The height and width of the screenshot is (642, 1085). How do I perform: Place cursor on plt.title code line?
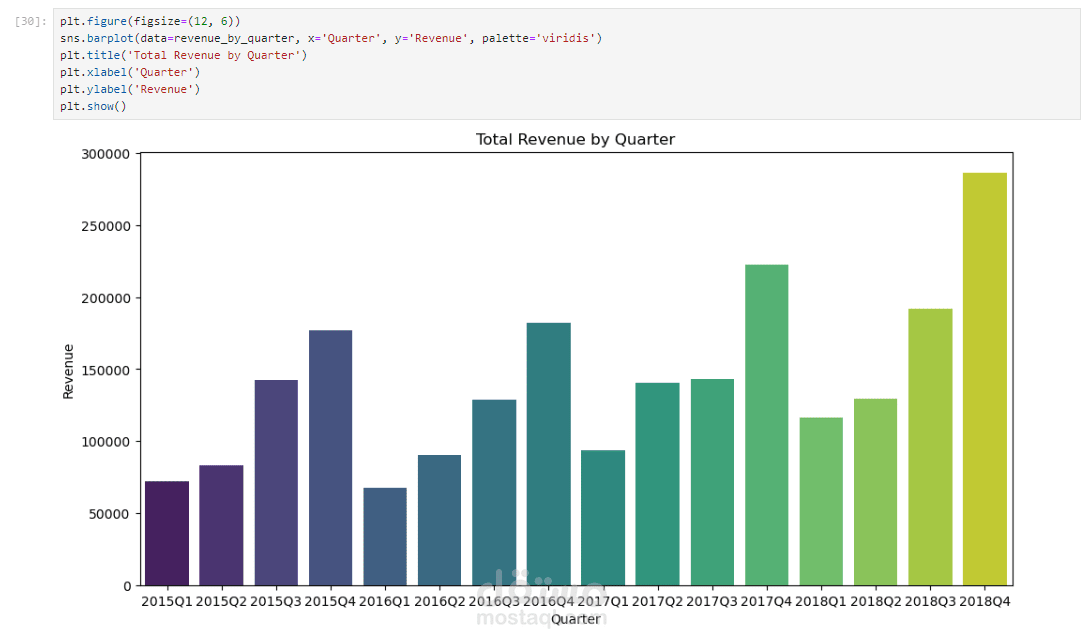click(183, 55)
